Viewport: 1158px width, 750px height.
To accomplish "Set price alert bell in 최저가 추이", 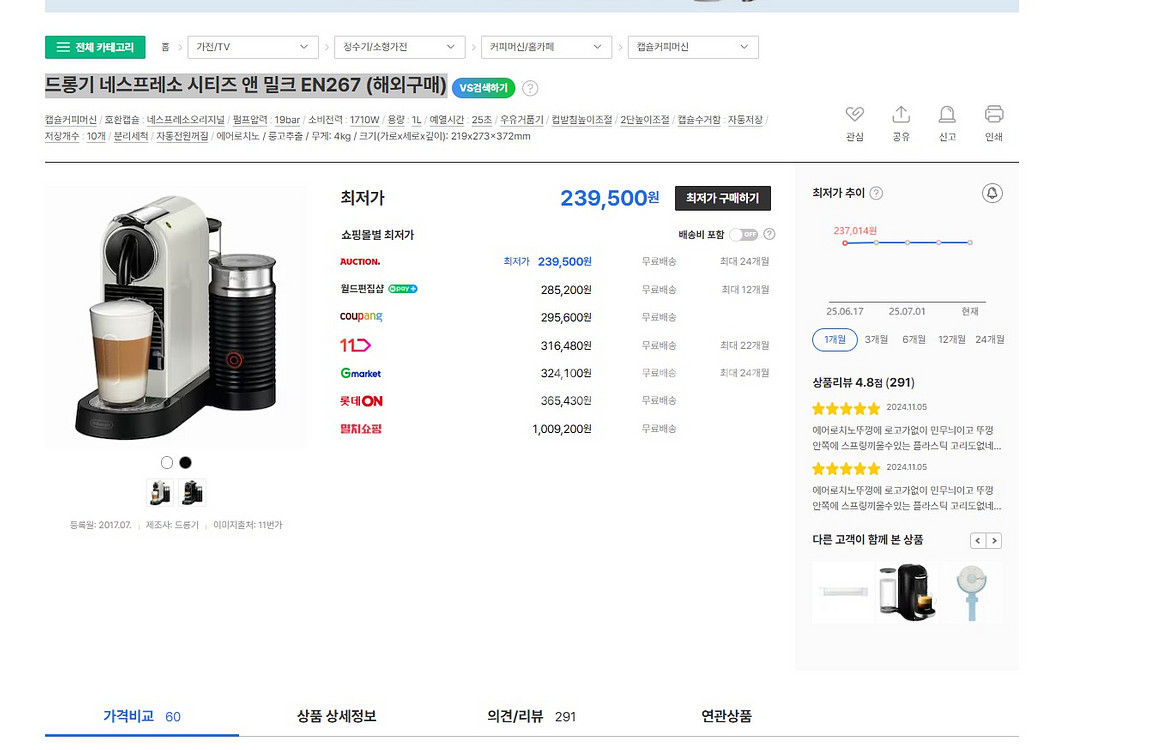I will tap(993, 193).
